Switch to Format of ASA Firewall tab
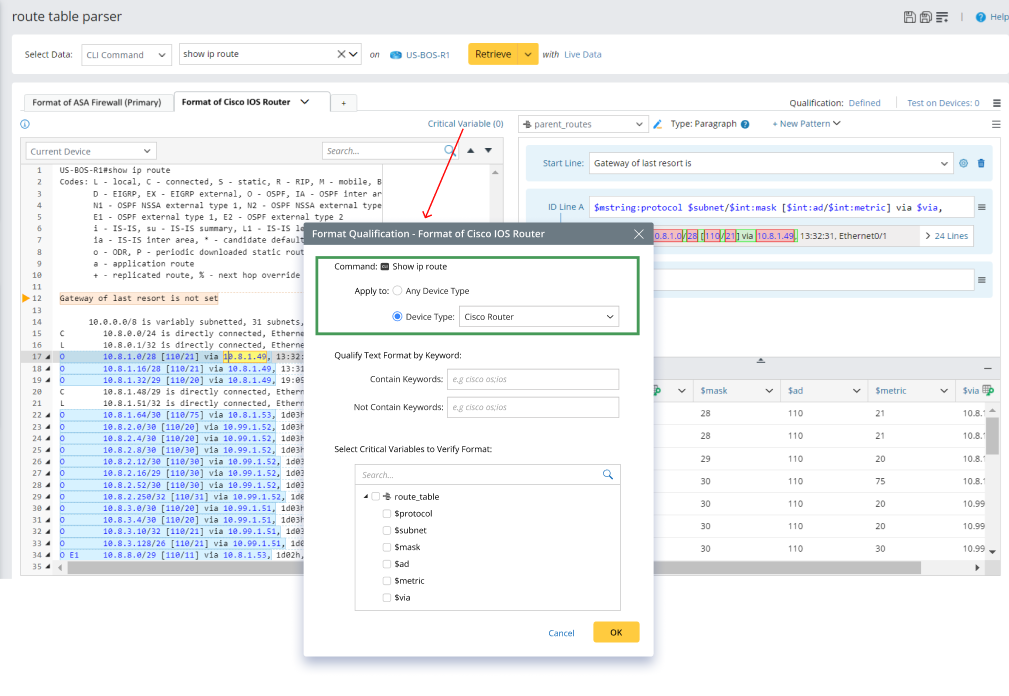 point(97,102)
